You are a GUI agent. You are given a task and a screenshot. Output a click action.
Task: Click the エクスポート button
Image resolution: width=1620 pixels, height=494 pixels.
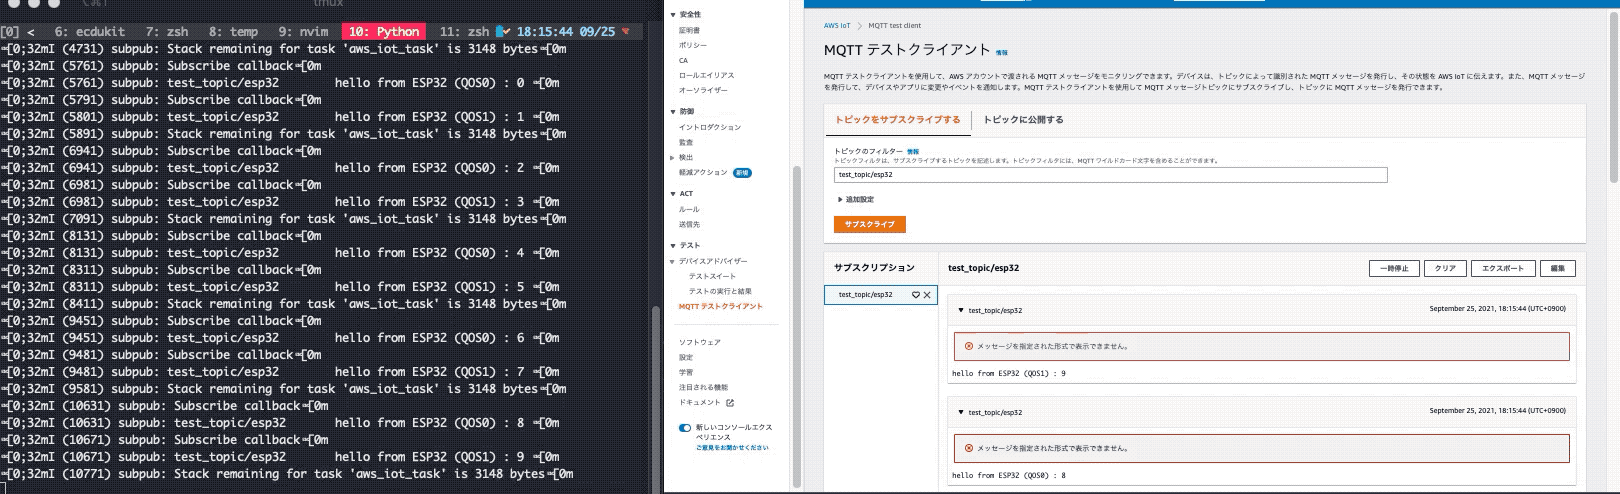tap(1503, 268)
